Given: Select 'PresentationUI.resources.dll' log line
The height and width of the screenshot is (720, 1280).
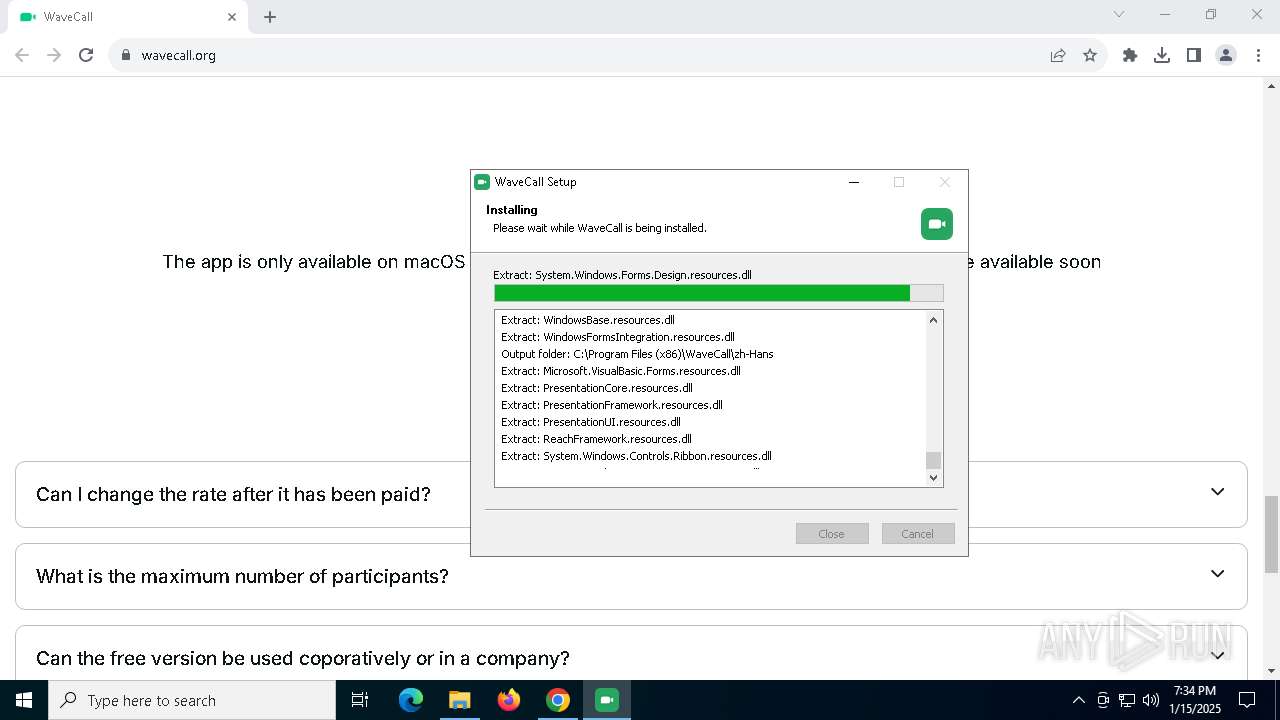Looking at the screenshot, I should tap(591, 422).
